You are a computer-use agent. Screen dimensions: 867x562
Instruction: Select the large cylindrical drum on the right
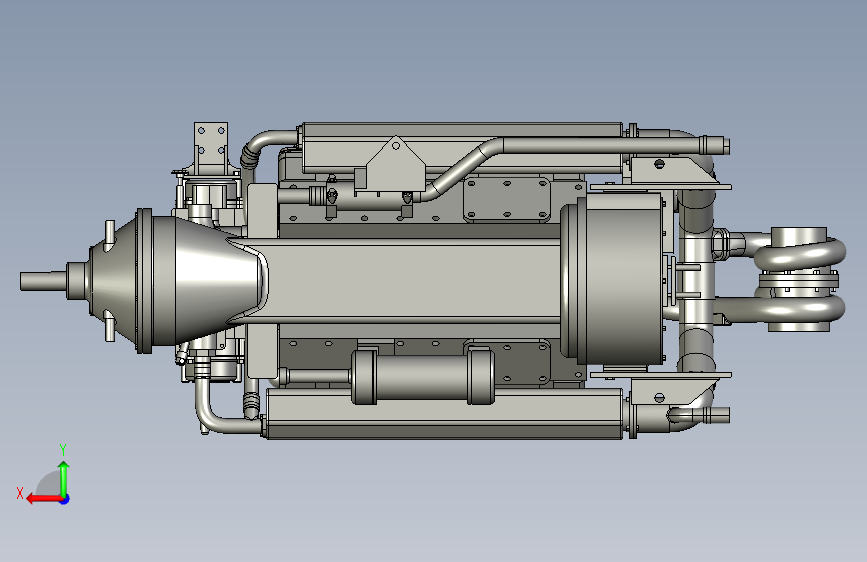click(612, 278)
